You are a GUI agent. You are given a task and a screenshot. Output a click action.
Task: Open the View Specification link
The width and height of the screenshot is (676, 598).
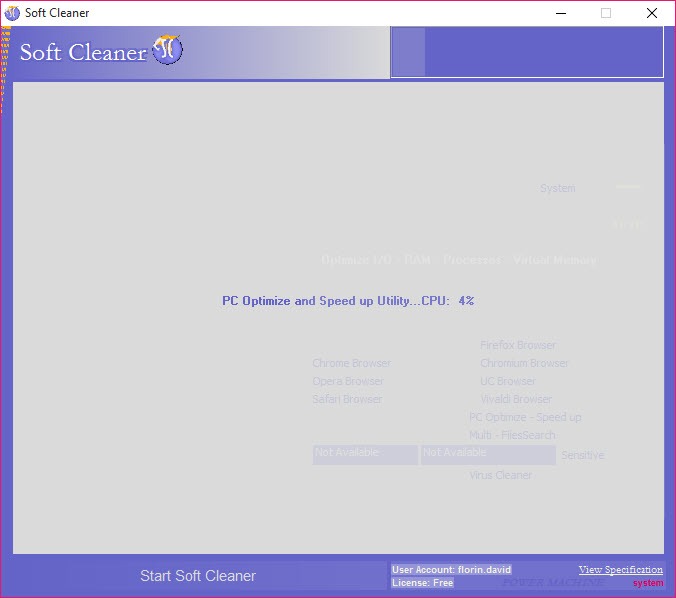[620, 570]
